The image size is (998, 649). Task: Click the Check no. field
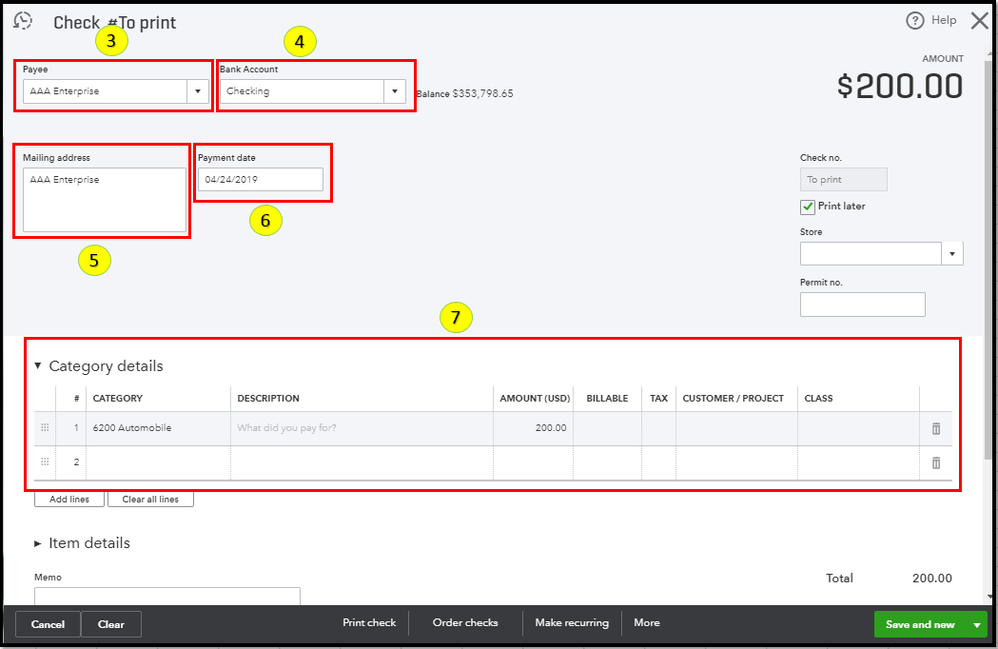click(x=843, y=179)
